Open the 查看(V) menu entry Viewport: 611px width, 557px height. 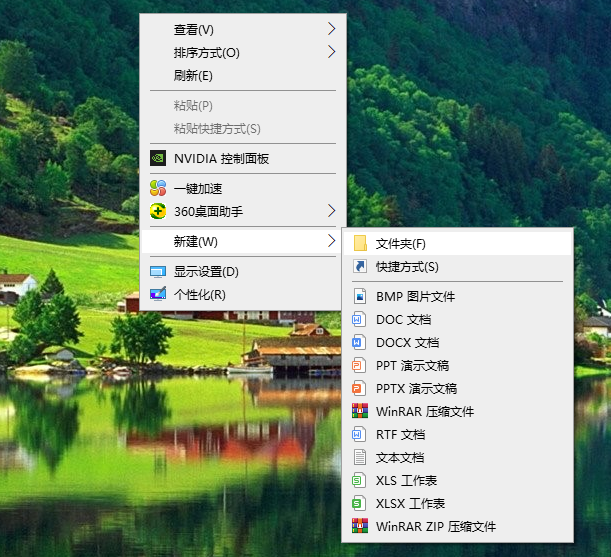(243, 29)
